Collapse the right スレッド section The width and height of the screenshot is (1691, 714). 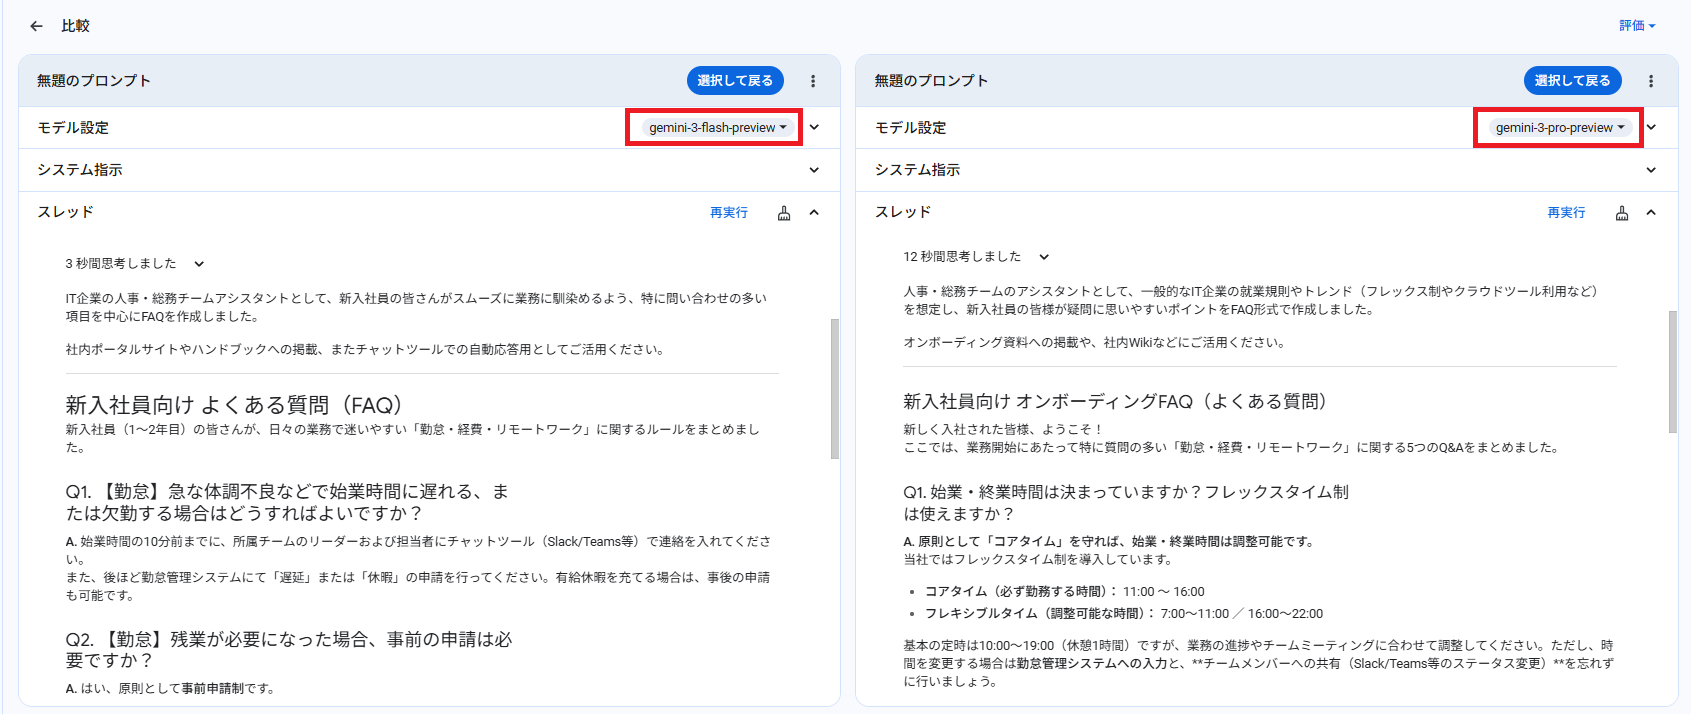pos(1651,212)
